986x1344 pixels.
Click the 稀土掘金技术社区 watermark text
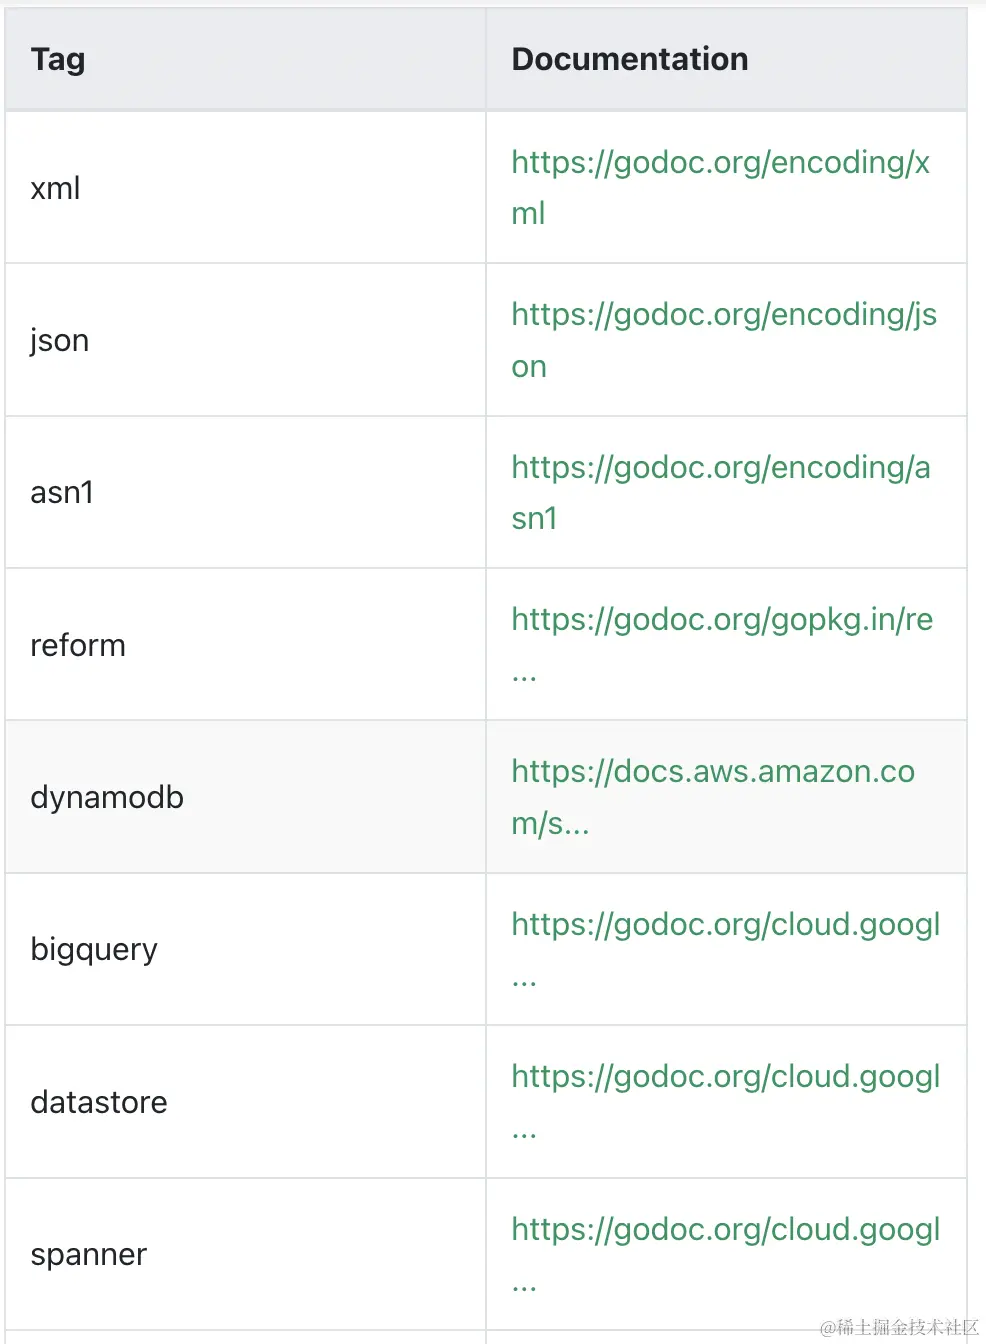[908, 1327]
